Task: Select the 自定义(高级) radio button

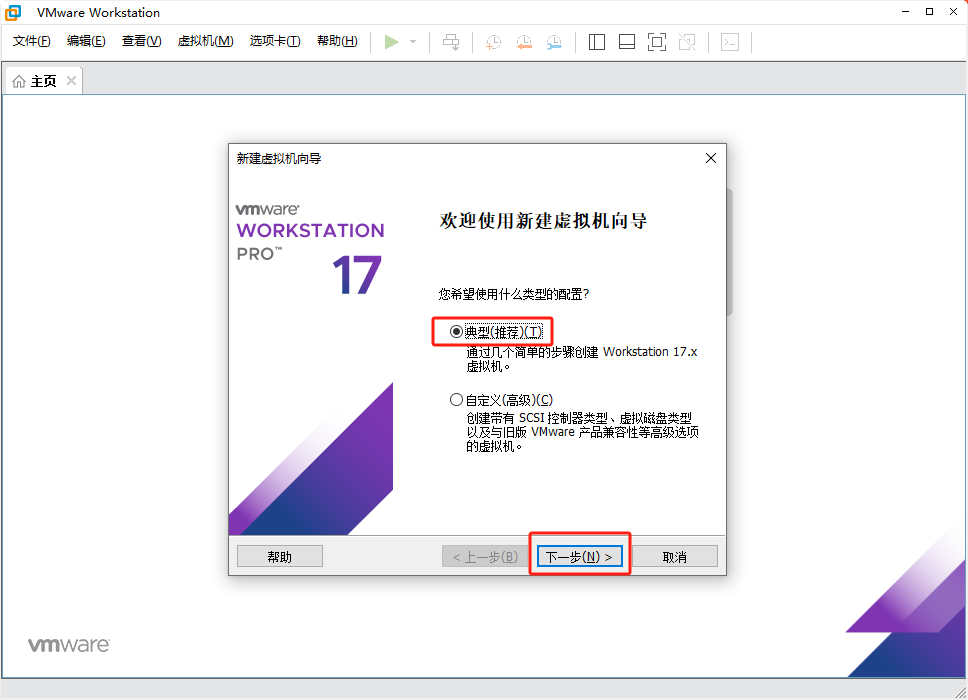Action: click(457, 400)
